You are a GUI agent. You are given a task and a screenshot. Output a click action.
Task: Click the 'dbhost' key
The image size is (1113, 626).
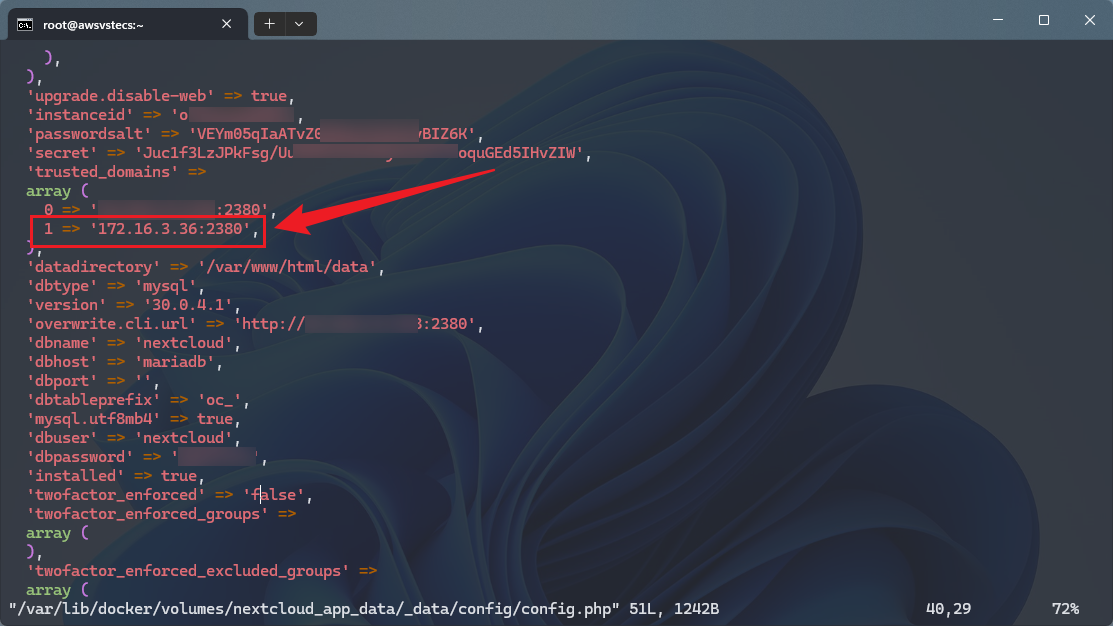(x=62, y=362)
